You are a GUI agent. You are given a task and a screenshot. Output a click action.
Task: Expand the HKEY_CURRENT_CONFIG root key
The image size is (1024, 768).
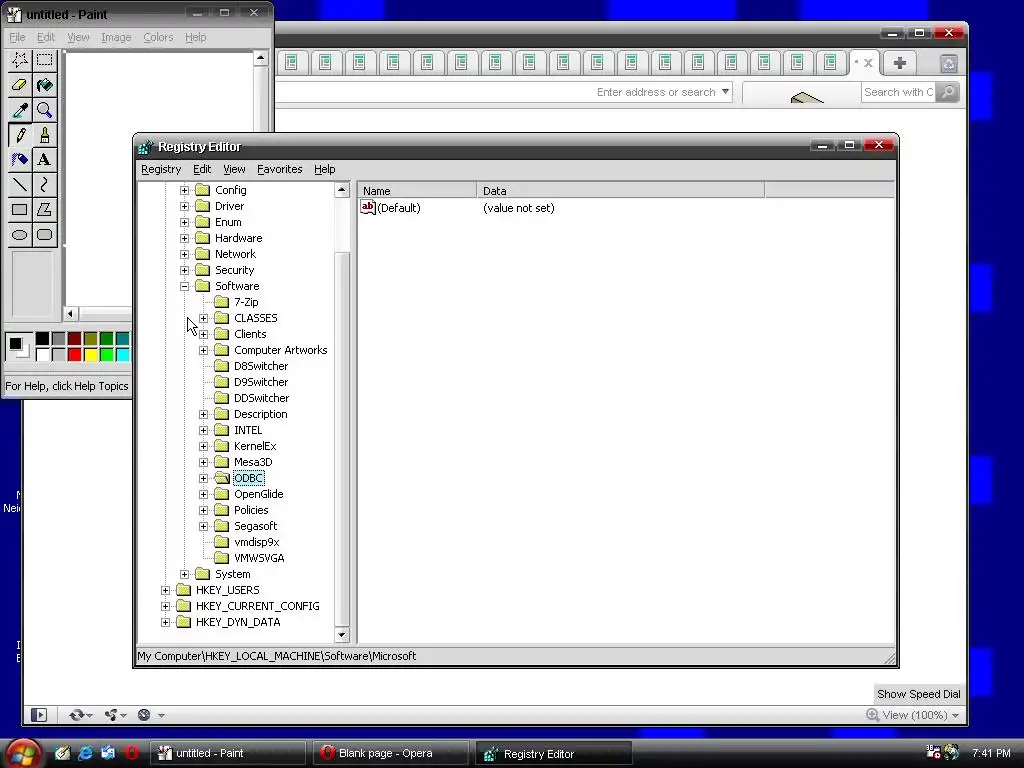click(165, 606)
